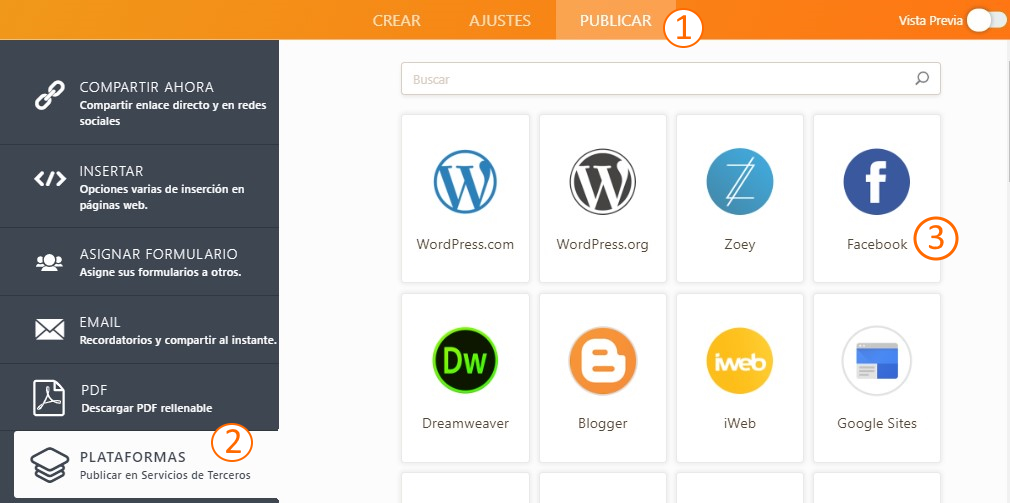
Task: Pick the Google Sites icon
Action: pyautogui.click(x=876, y=361)
